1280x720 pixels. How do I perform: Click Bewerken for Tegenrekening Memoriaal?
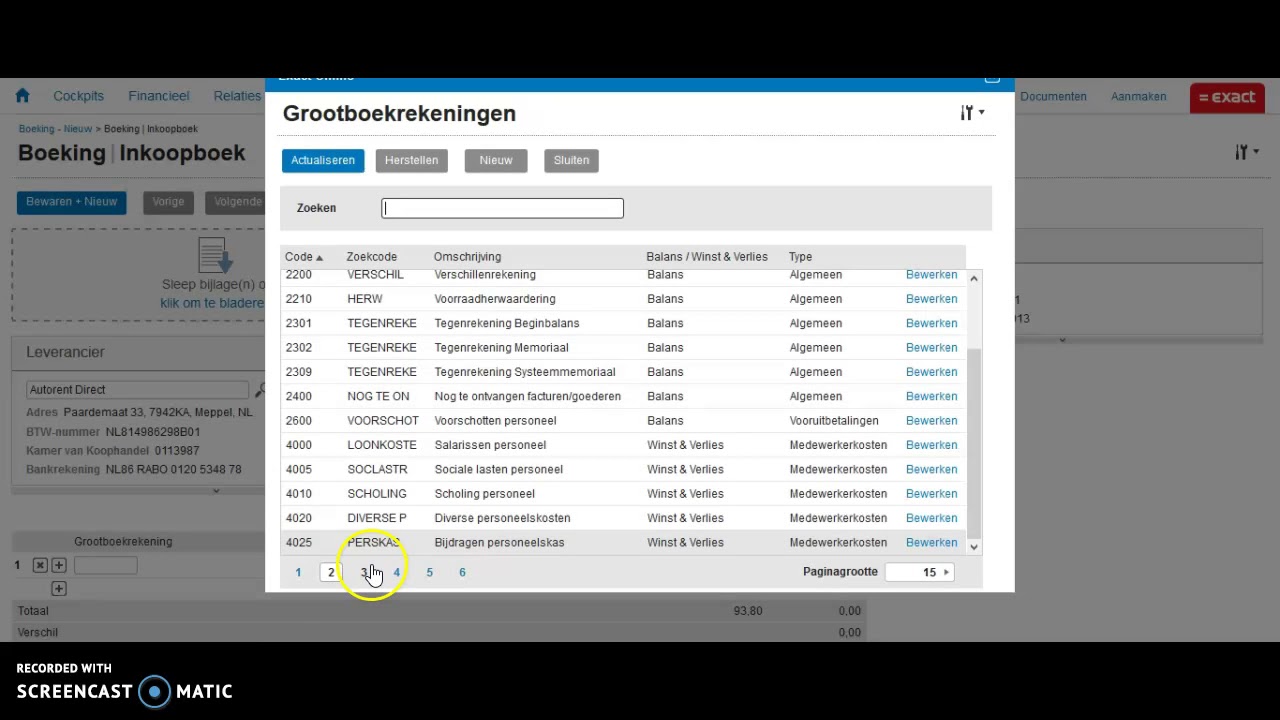coord(931,348)
